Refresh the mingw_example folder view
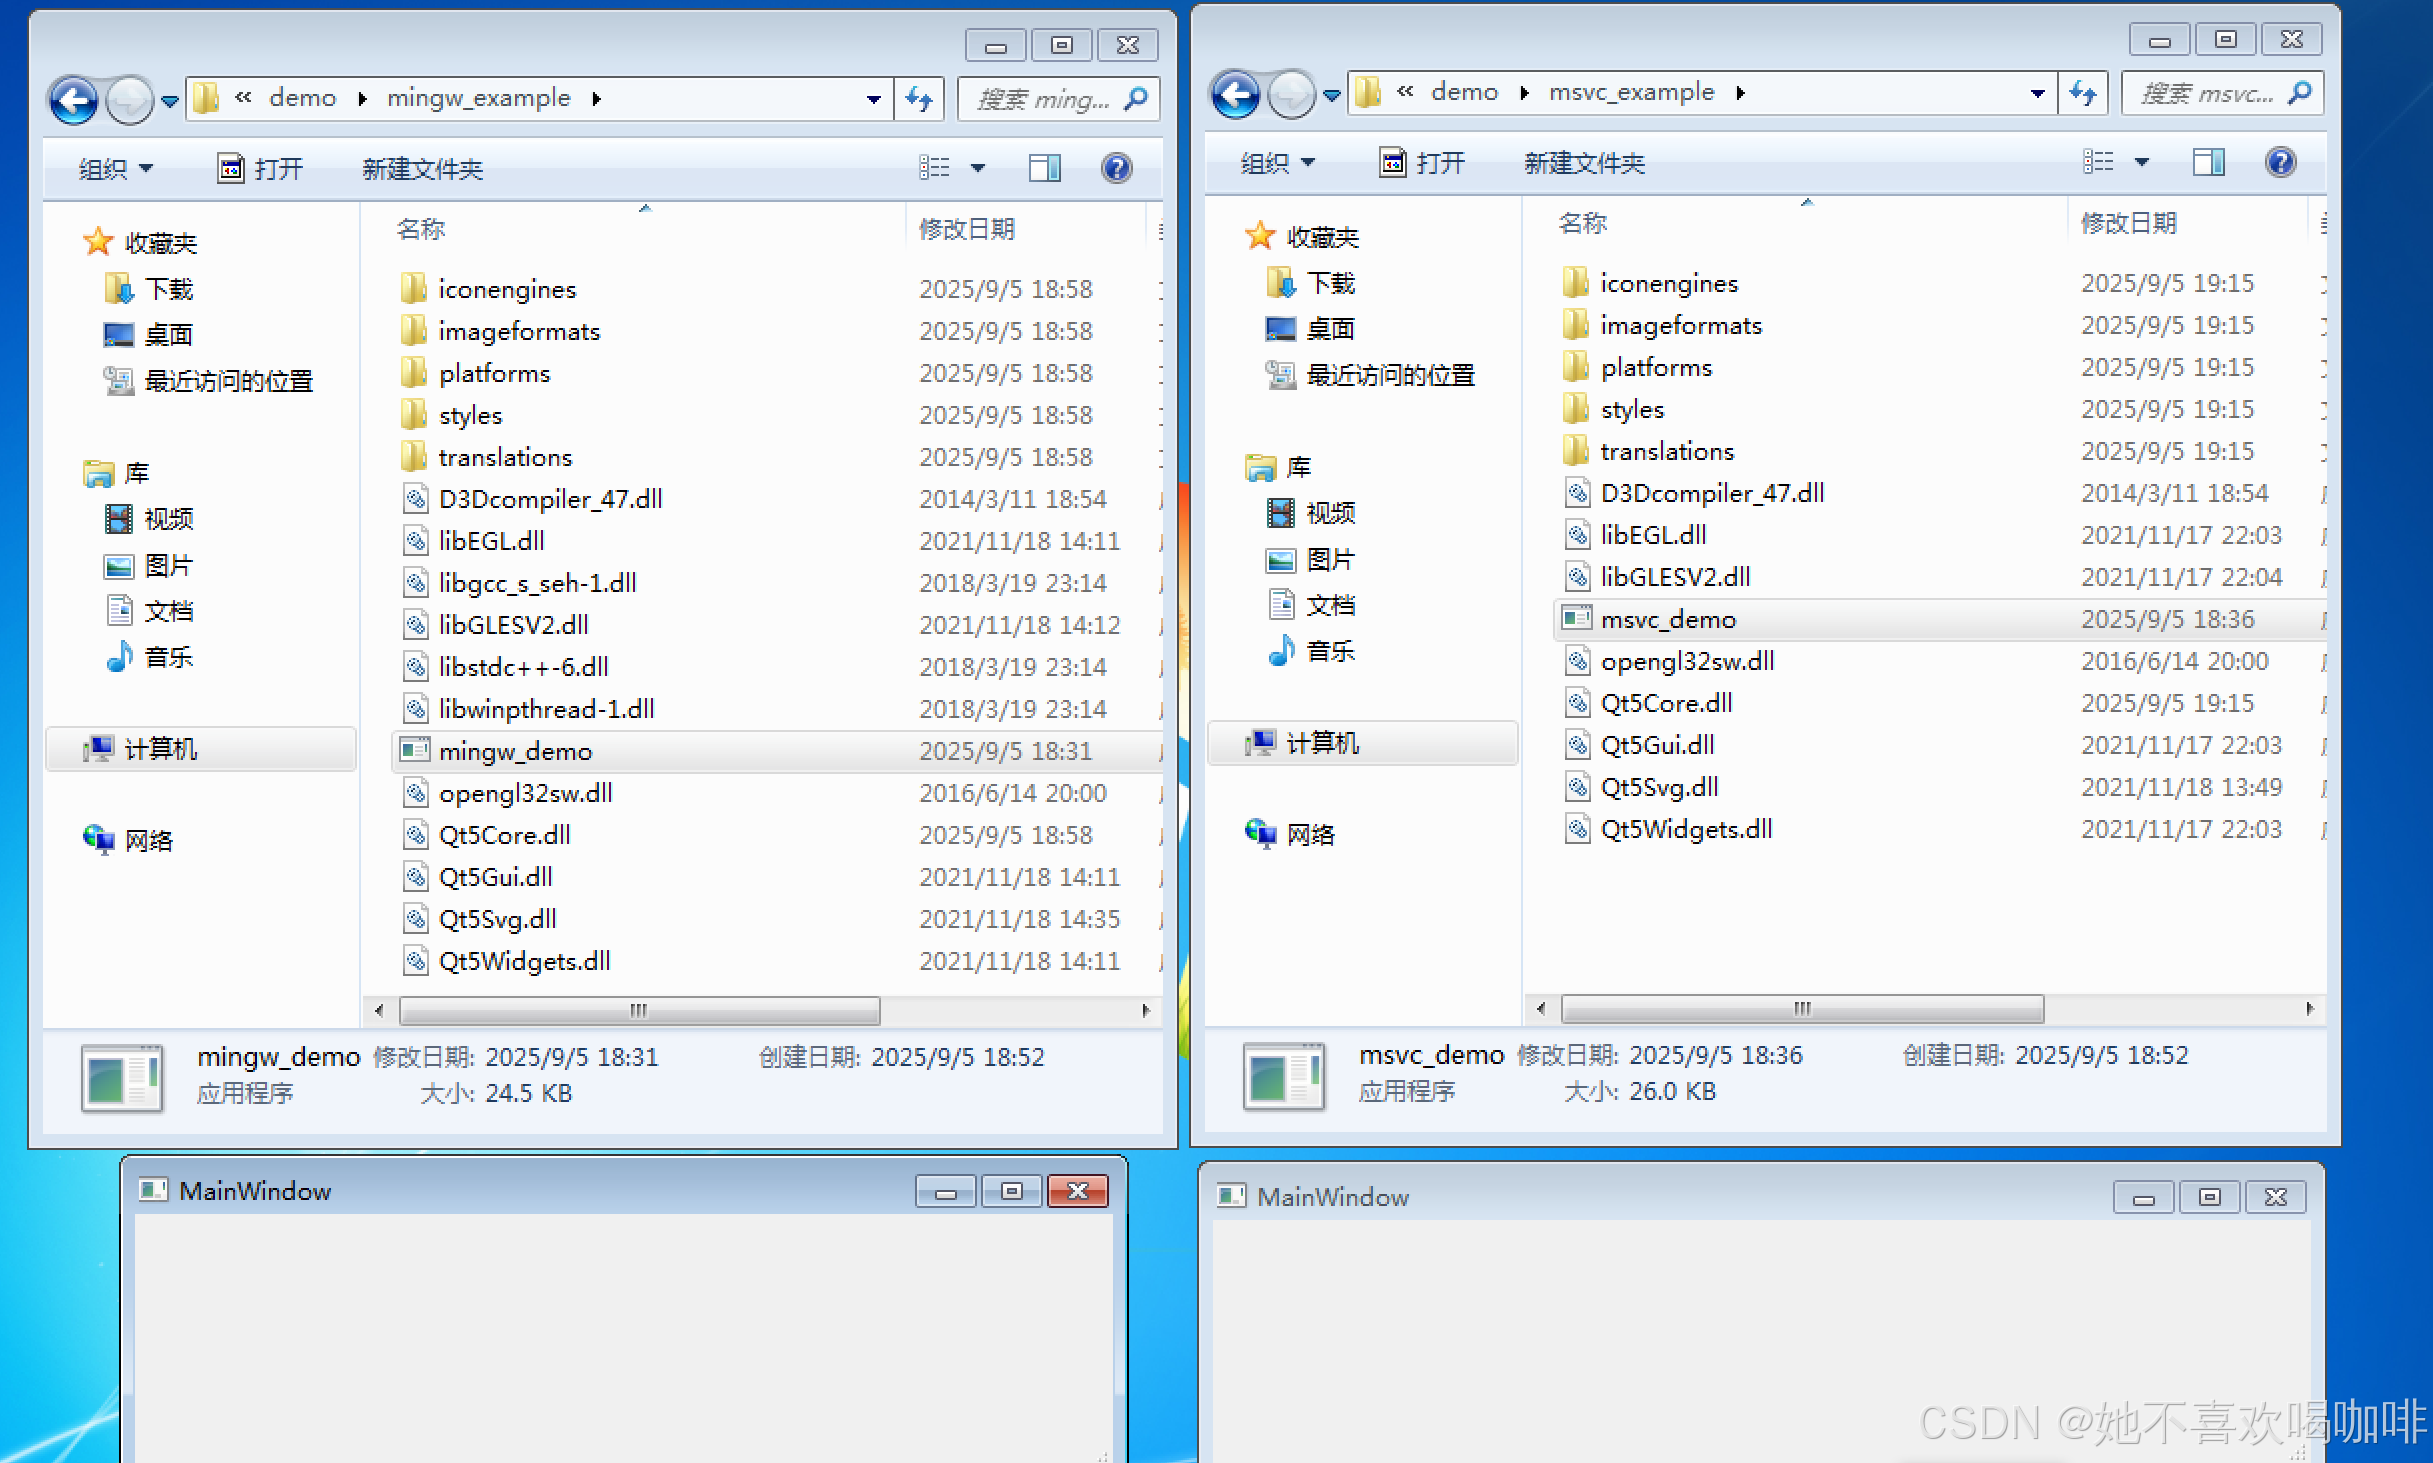The image size is (2433, 1463). click(919, 98)
